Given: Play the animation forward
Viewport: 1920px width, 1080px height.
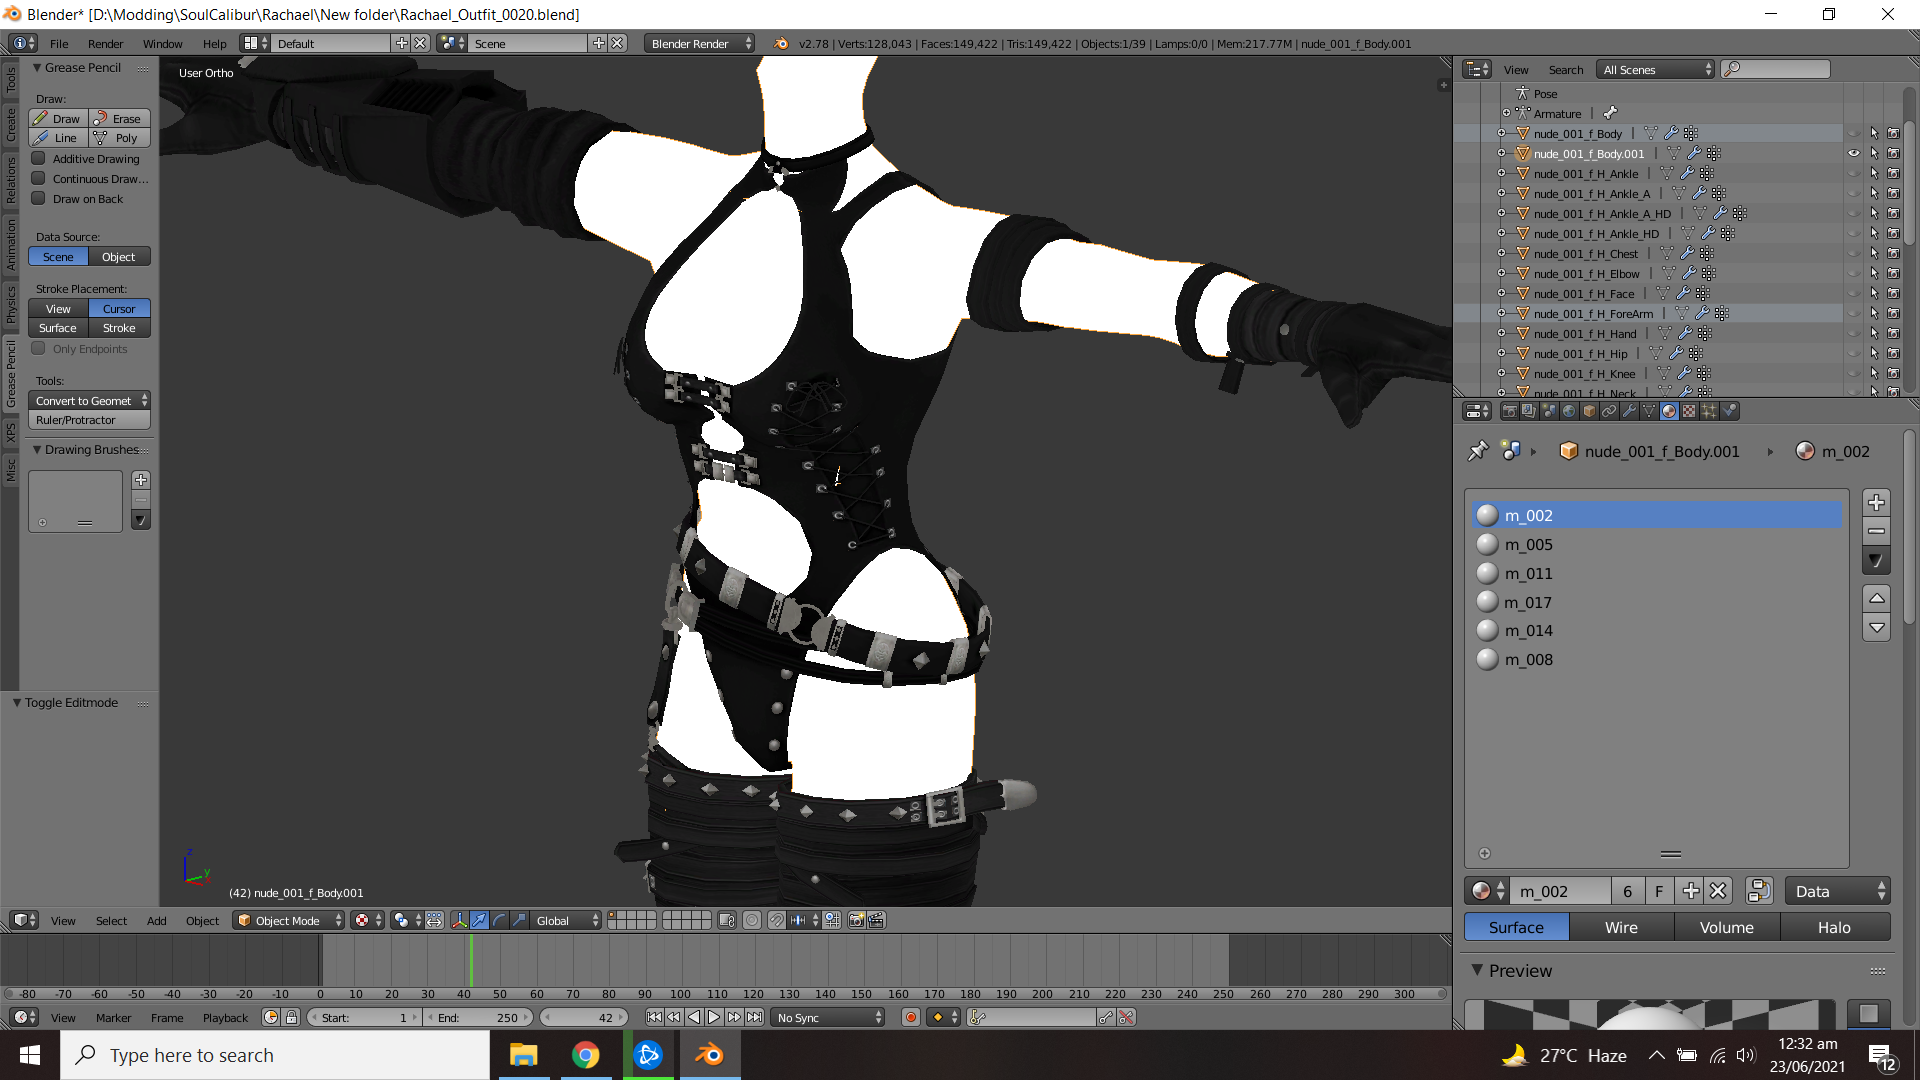Looking at the screenshot, I should point(714,1017).
